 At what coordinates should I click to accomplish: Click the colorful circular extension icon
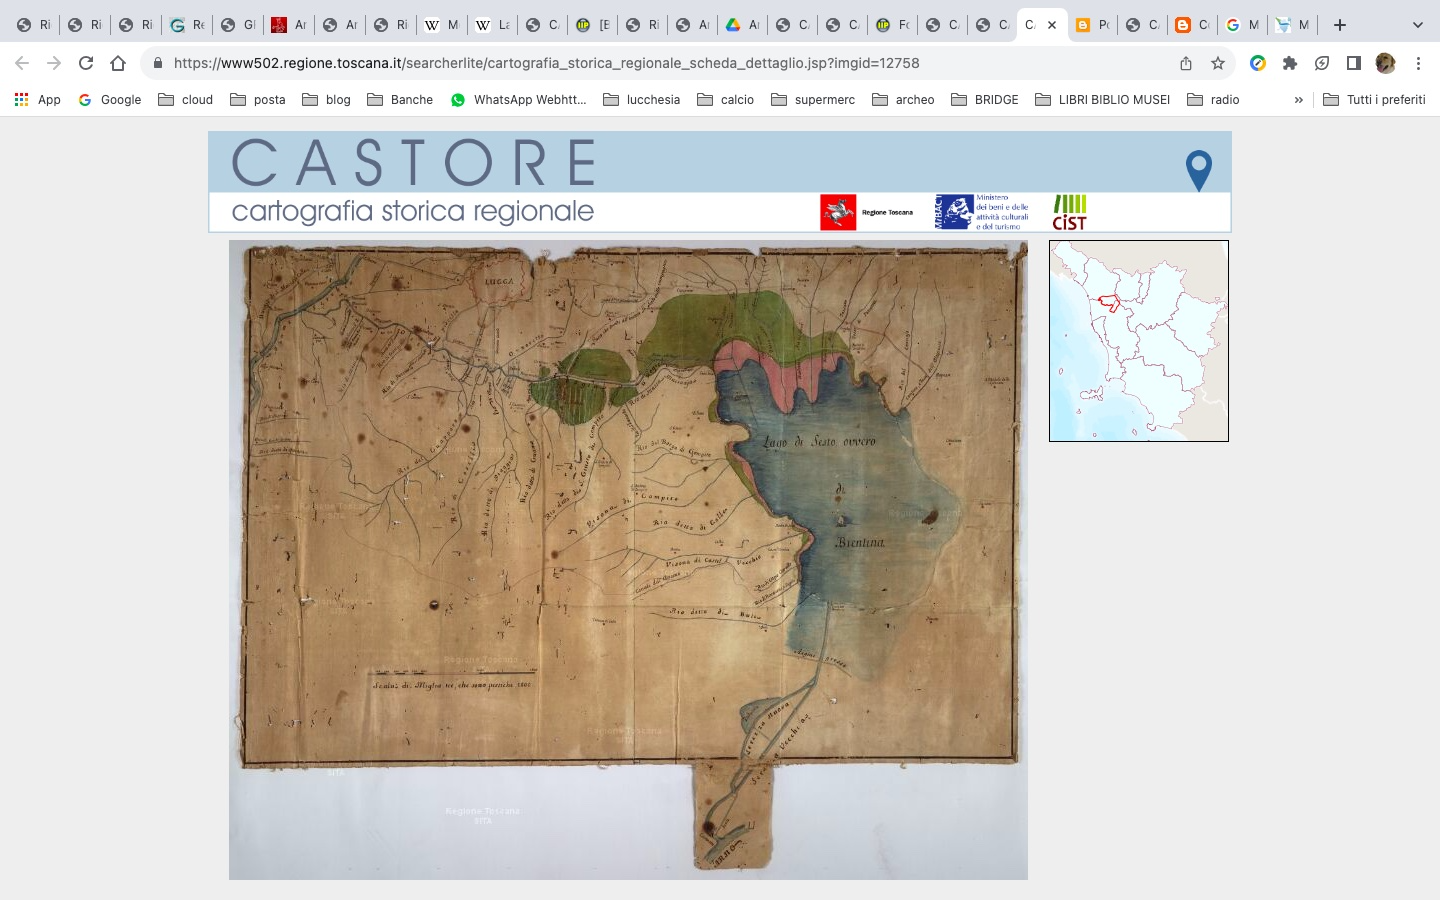point(1258,63)
